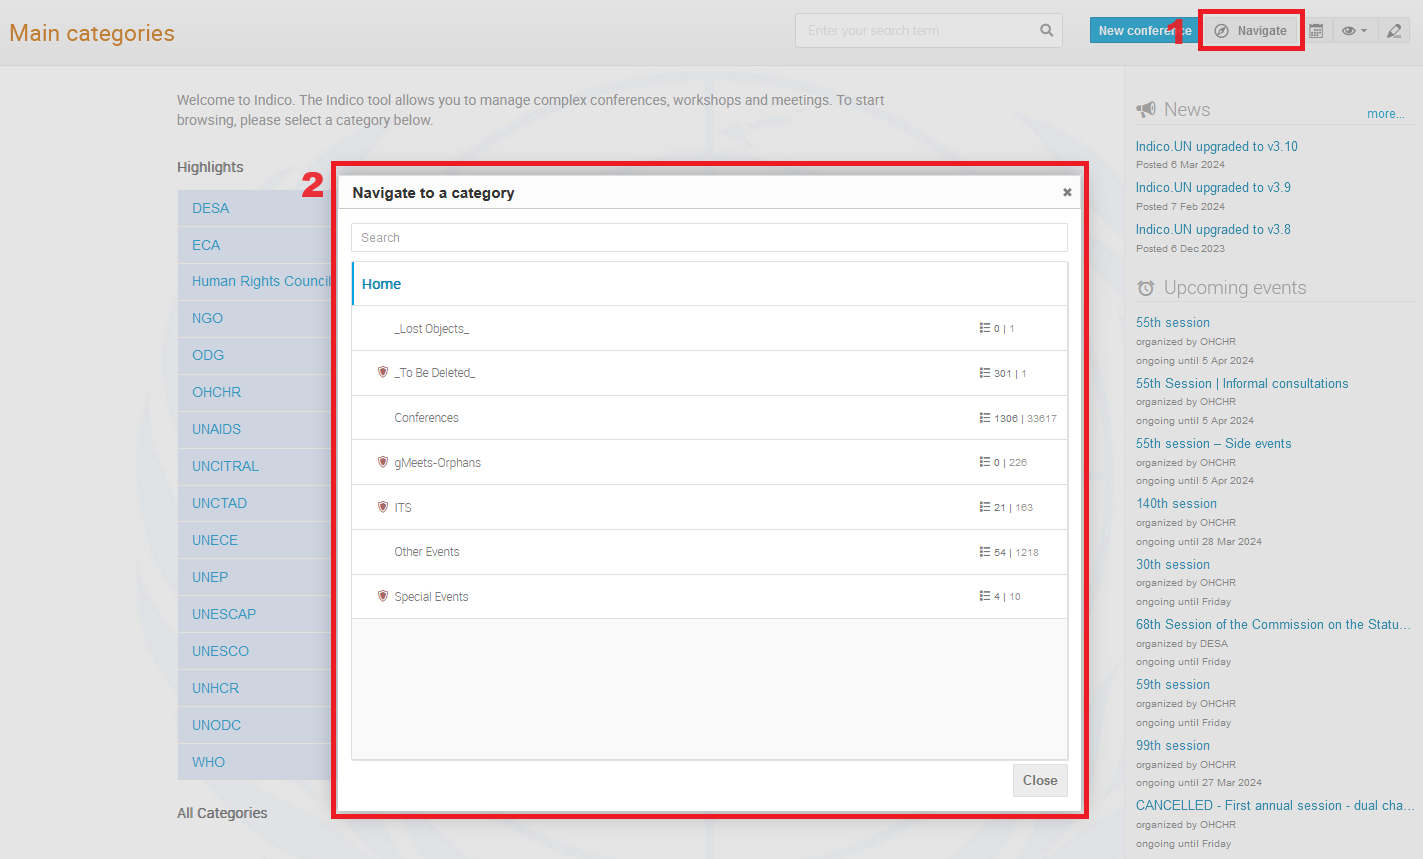Image resolution: width=1423 pixels, height=859 pixels.
Task: Open Indico.UN upgraded to v3.8 news
Action: pyautogui.click(x=1213, y=229)
